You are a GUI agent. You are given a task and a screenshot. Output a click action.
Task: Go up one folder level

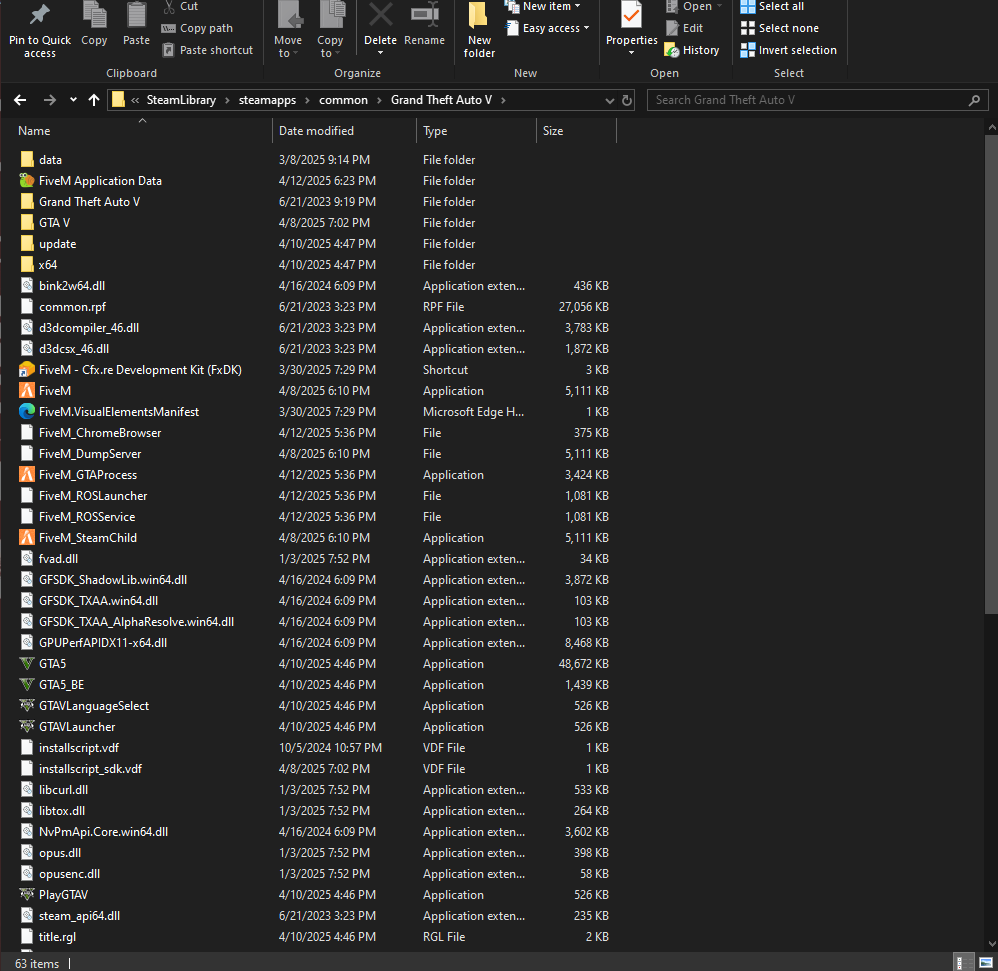pyautogui.click(x=94, y=100)
